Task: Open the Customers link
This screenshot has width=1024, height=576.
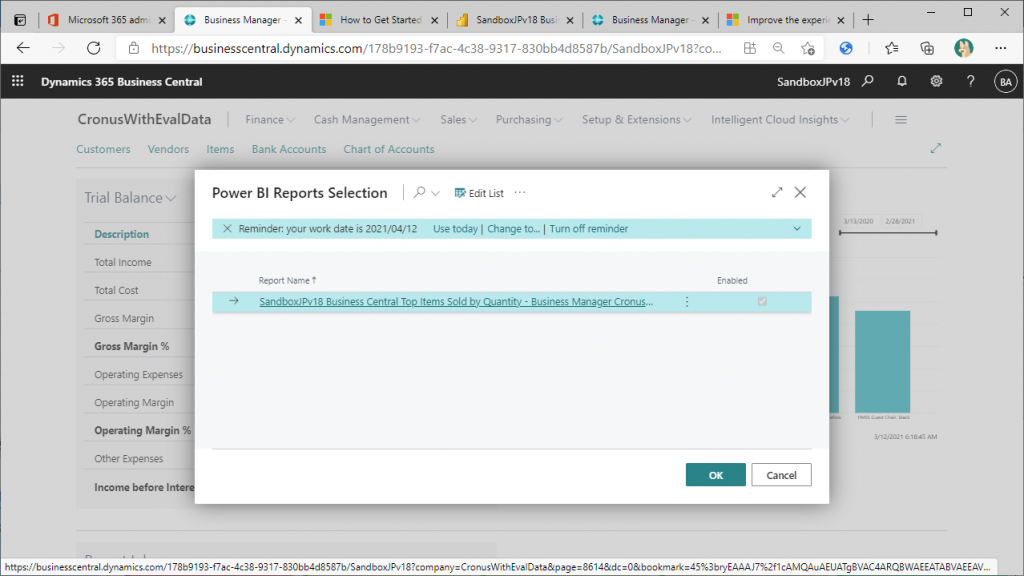Action: [103, 149]
